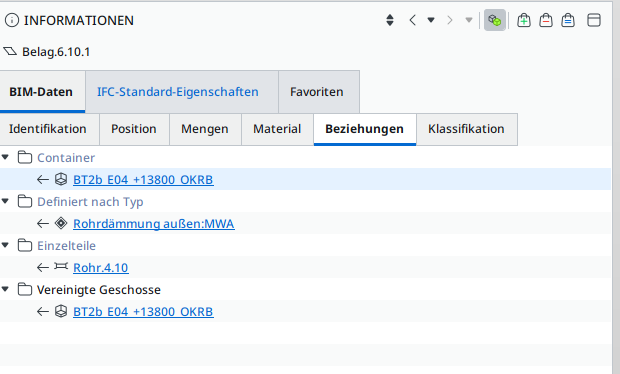Screen dimensions: 620x374
Task: Select the Klassifikation sub-tab
Action: [466, 129]
